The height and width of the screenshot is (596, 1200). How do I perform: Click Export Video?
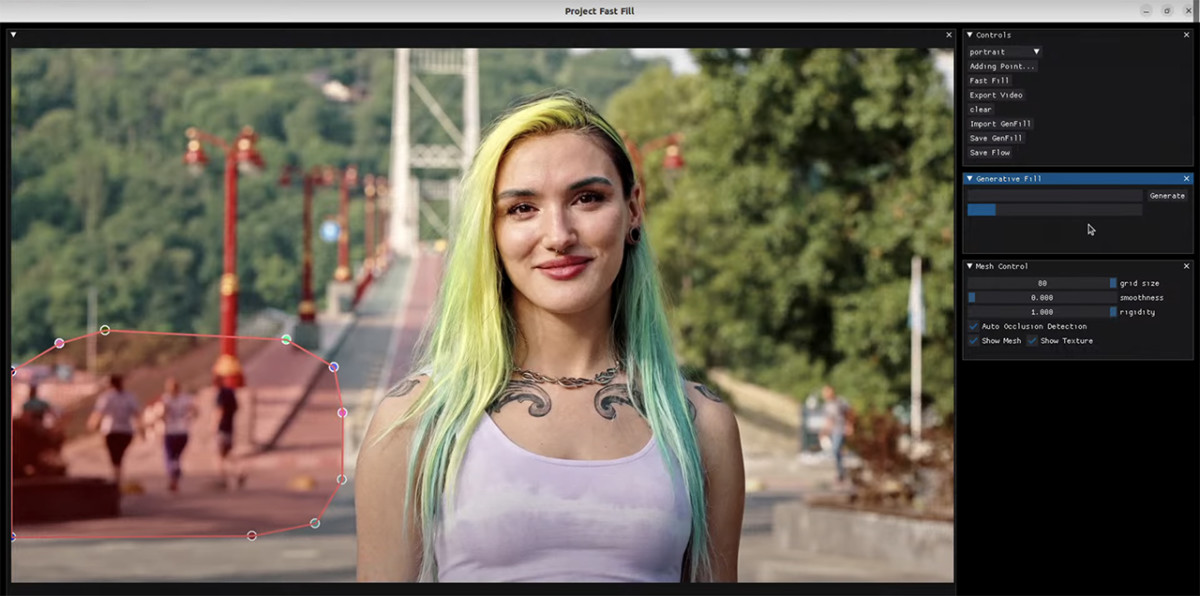994,94
